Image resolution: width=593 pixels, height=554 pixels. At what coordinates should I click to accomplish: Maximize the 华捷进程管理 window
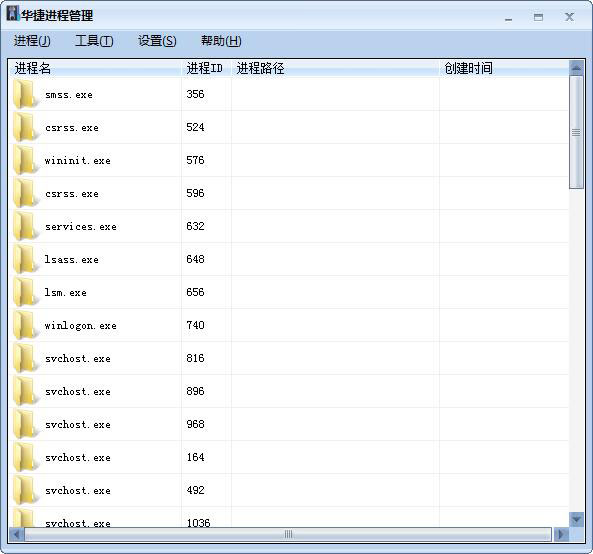(539, 17)
